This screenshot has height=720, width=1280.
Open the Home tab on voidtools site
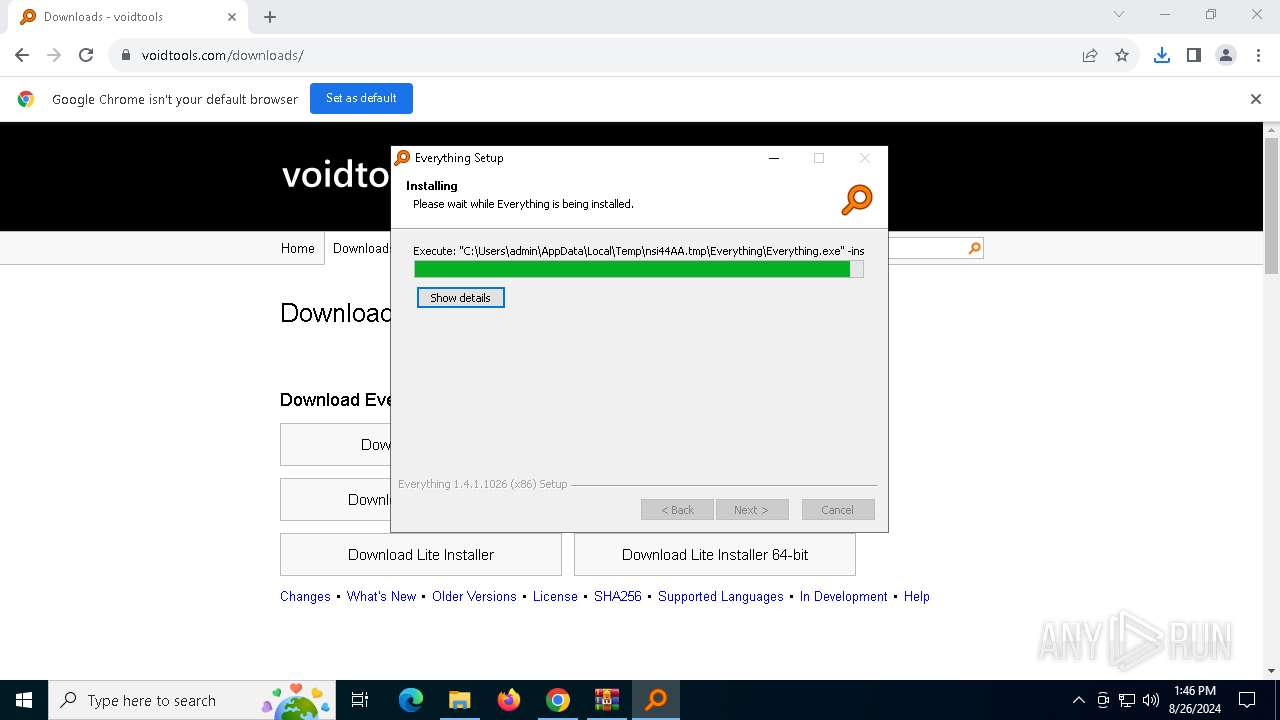click(298, 248)
